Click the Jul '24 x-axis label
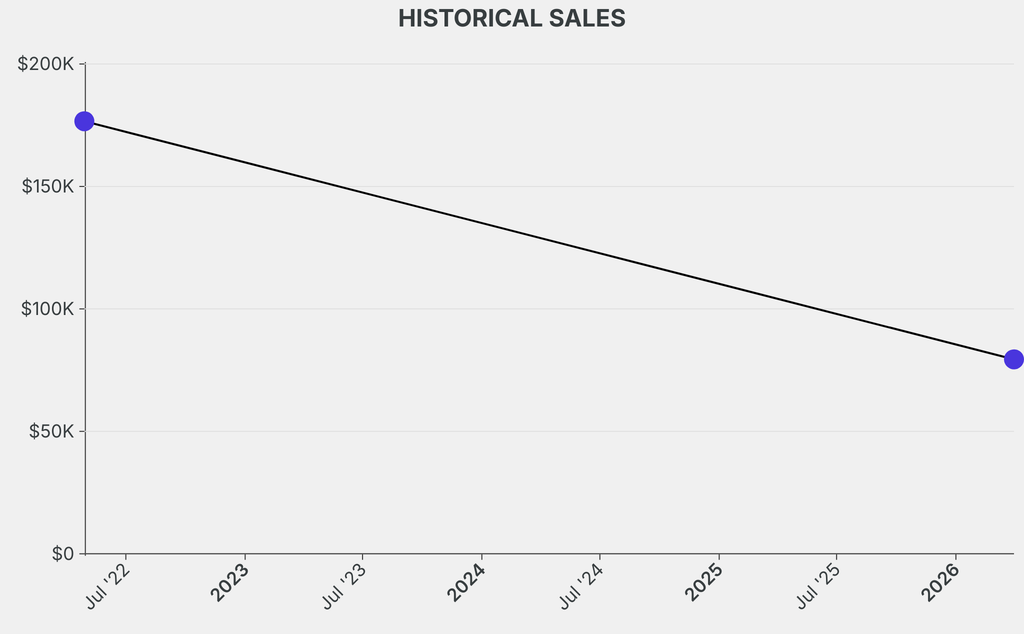This screenshot has width=1024, height=634. 583,585
